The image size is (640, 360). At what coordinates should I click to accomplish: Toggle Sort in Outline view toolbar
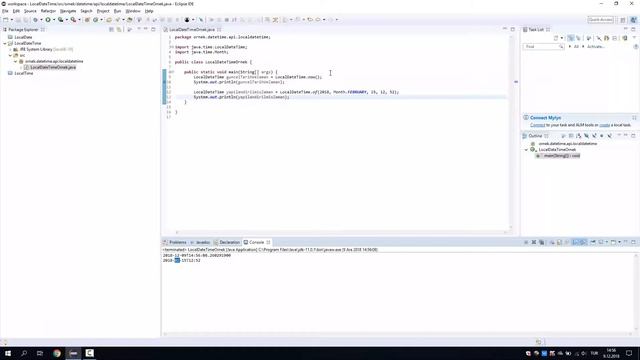[x=578, y=136]
